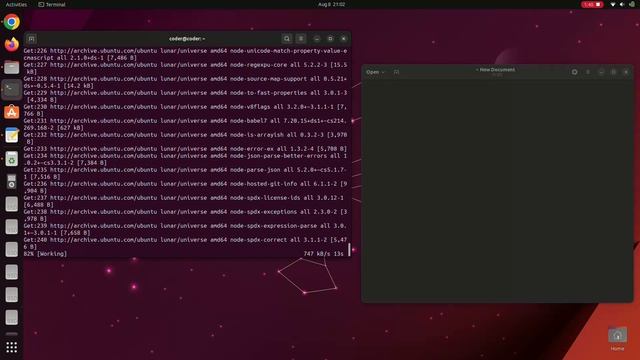
Task: Click the Get:238 node-spdx-exceptions line
Action: coord(185,216)
